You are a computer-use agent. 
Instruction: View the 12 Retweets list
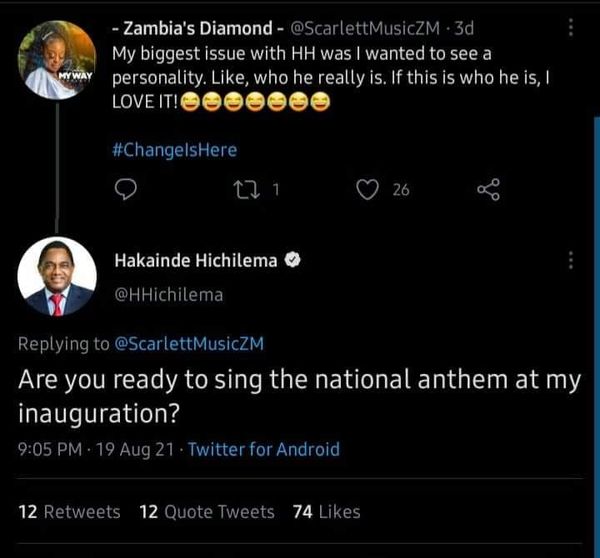point(69,511)
